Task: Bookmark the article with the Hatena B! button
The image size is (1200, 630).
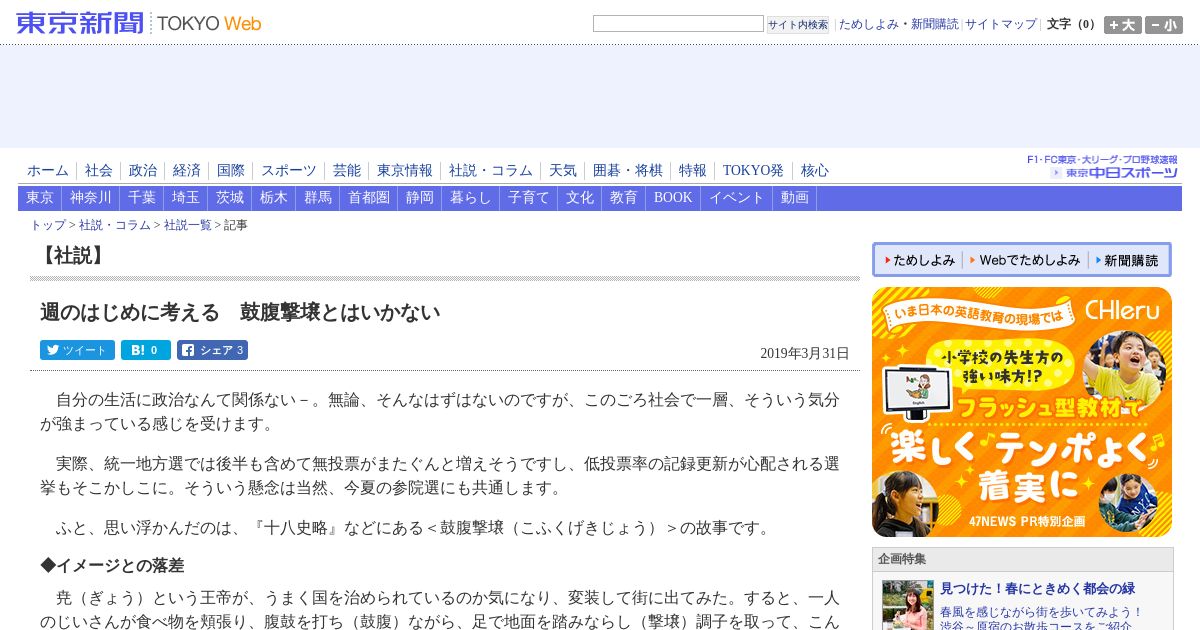Action: click(x=146, y=350)
